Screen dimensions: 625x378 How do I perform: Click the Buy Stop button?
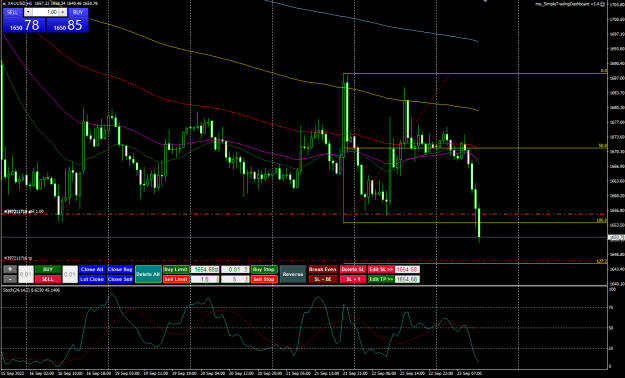click(x=264, y=270)
